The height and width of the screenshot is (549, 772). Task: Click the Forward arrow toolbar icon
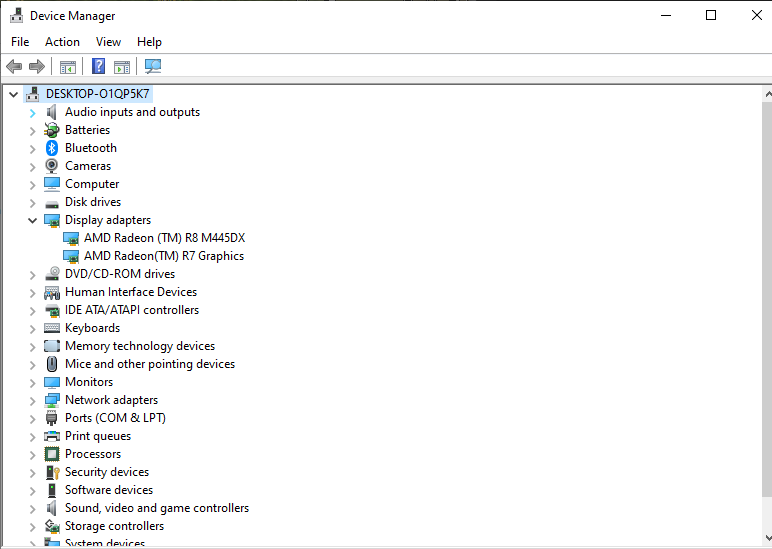pyautogui.click(x=37, y=66)
